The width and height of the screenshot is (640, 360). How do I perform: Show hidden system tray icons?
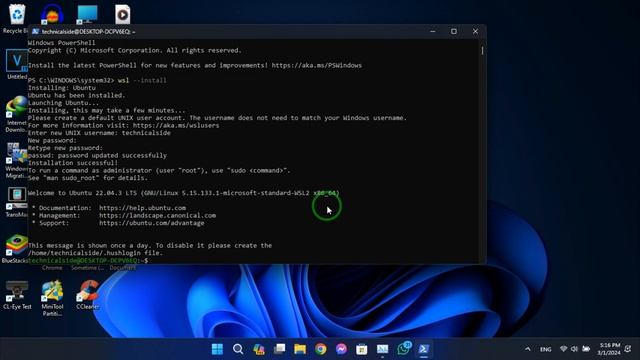tap(528, 349)
